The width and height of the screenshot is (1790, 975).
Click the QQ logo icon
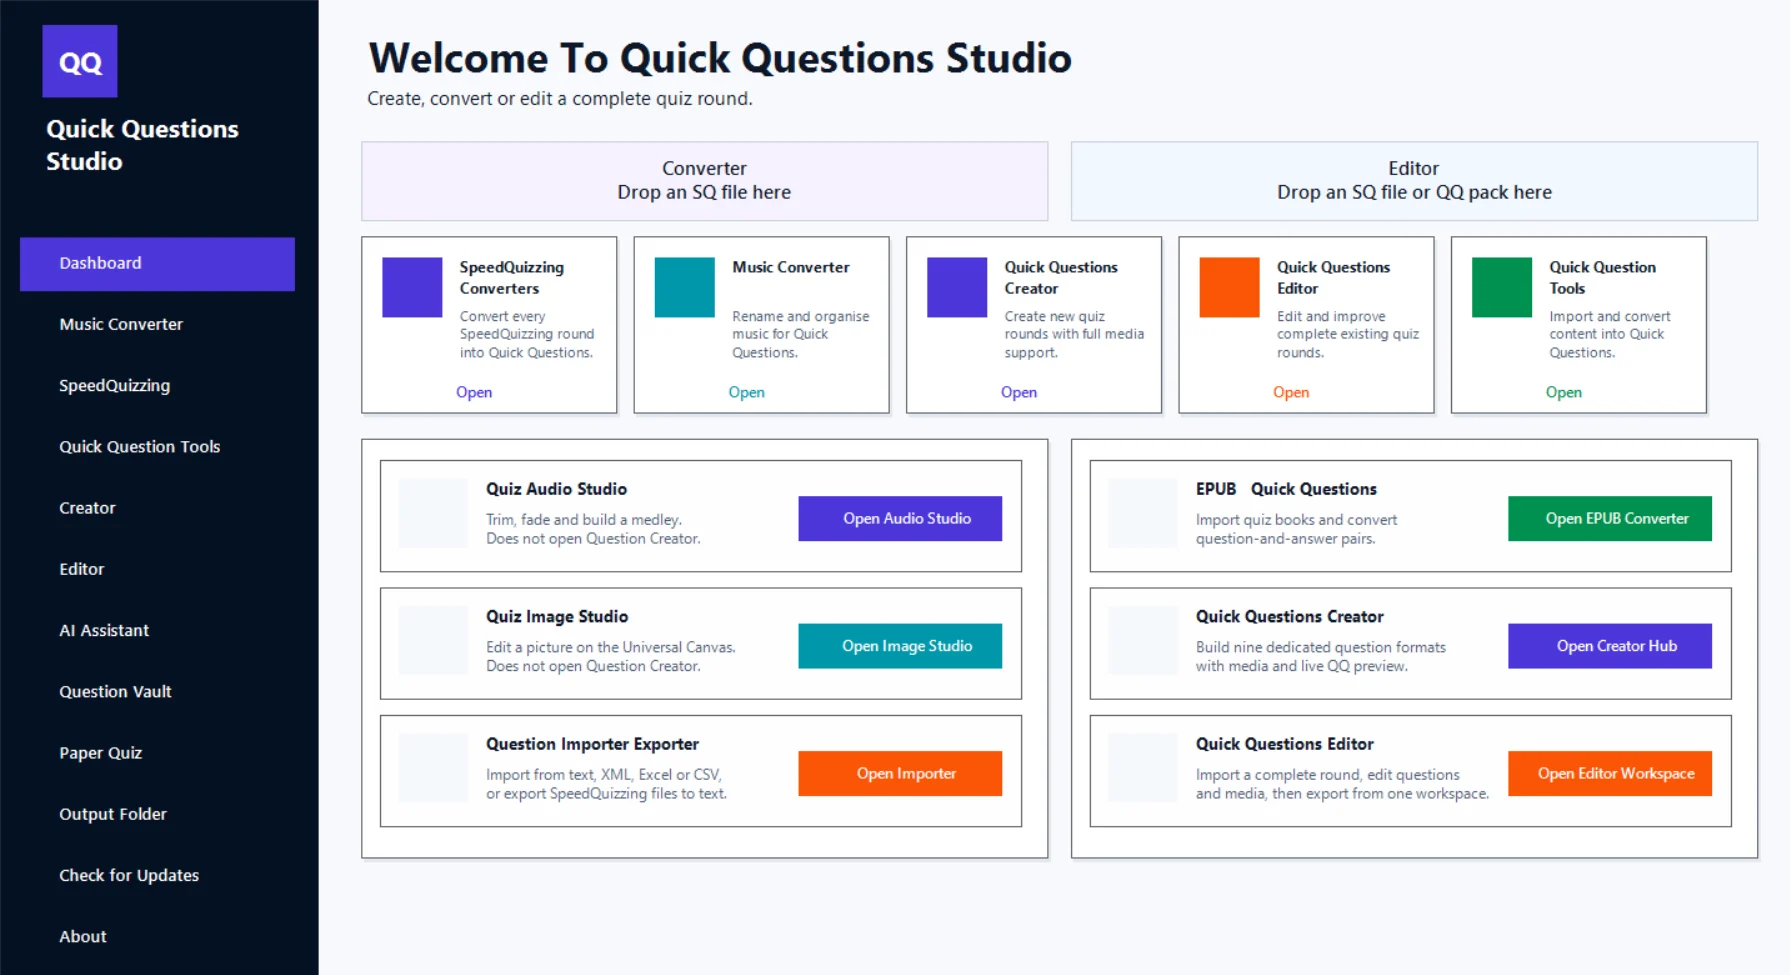tap(80, 61)
